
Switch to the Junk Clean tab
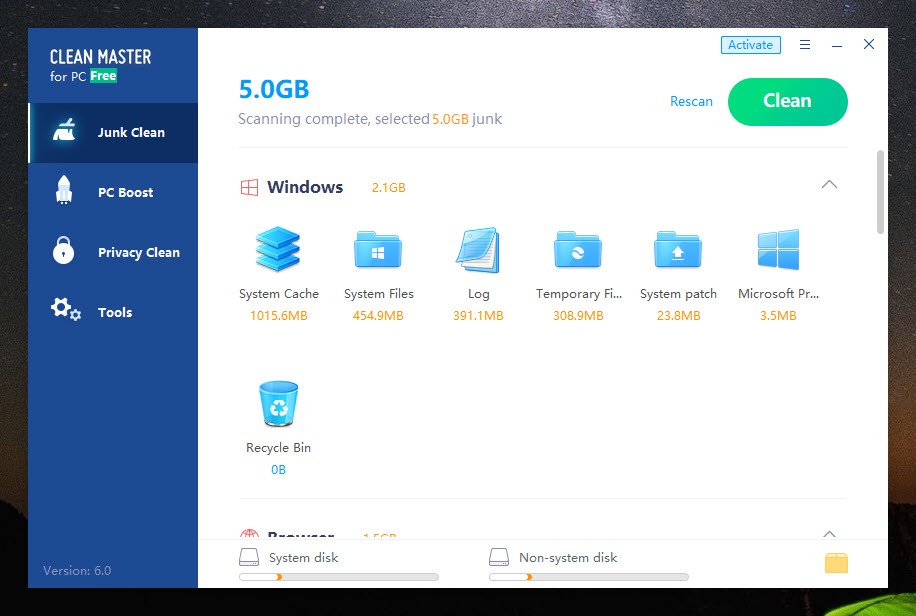coord(113,132)
